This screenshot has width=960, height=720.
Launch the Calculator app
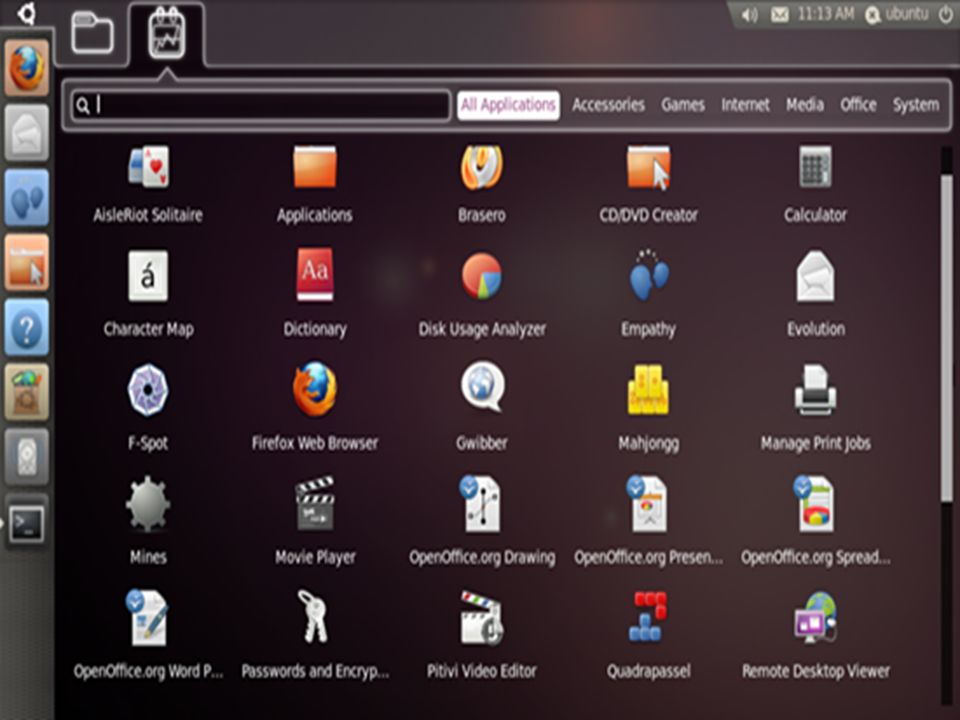[x=816, y=167]
